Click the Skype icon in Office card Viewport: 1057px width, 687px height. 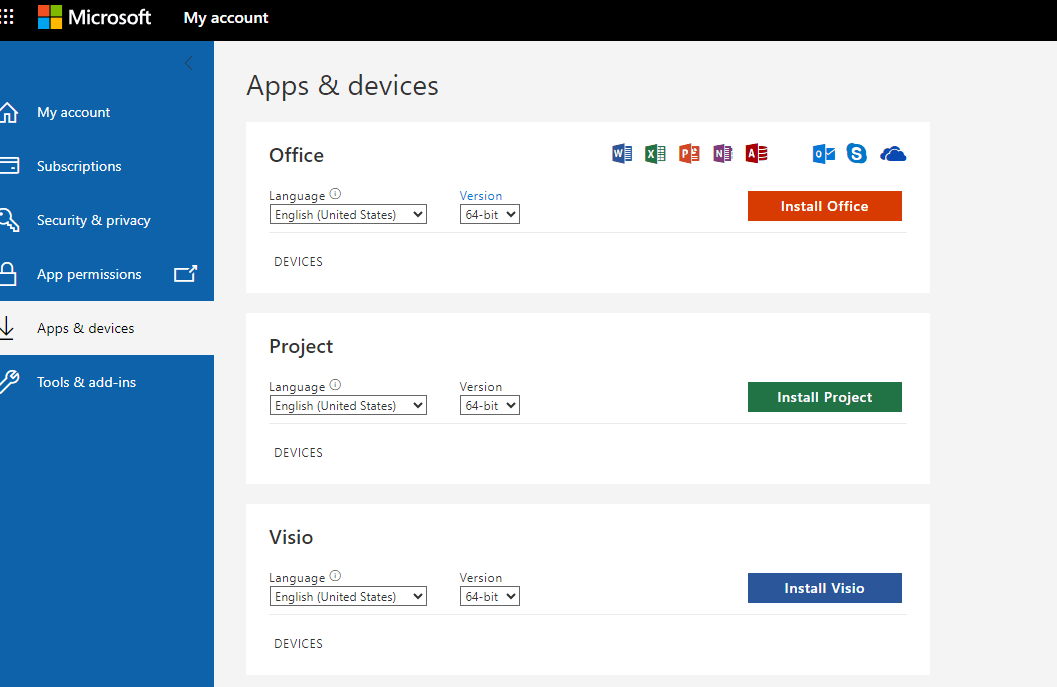point(857,154)
